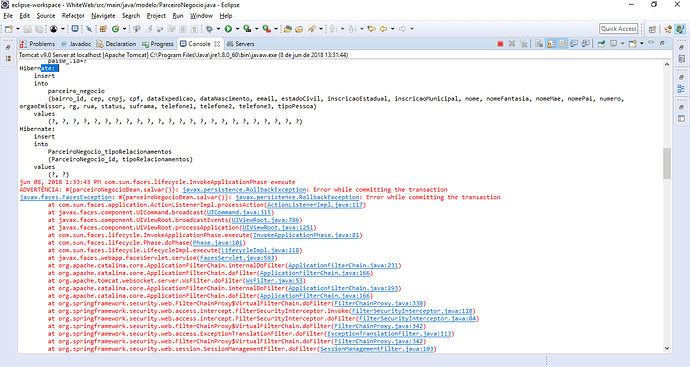This screenshot has height=367, width=690.
Task: Expand the Display Selected Console dropdown
Action: click(x=622, y=44)
